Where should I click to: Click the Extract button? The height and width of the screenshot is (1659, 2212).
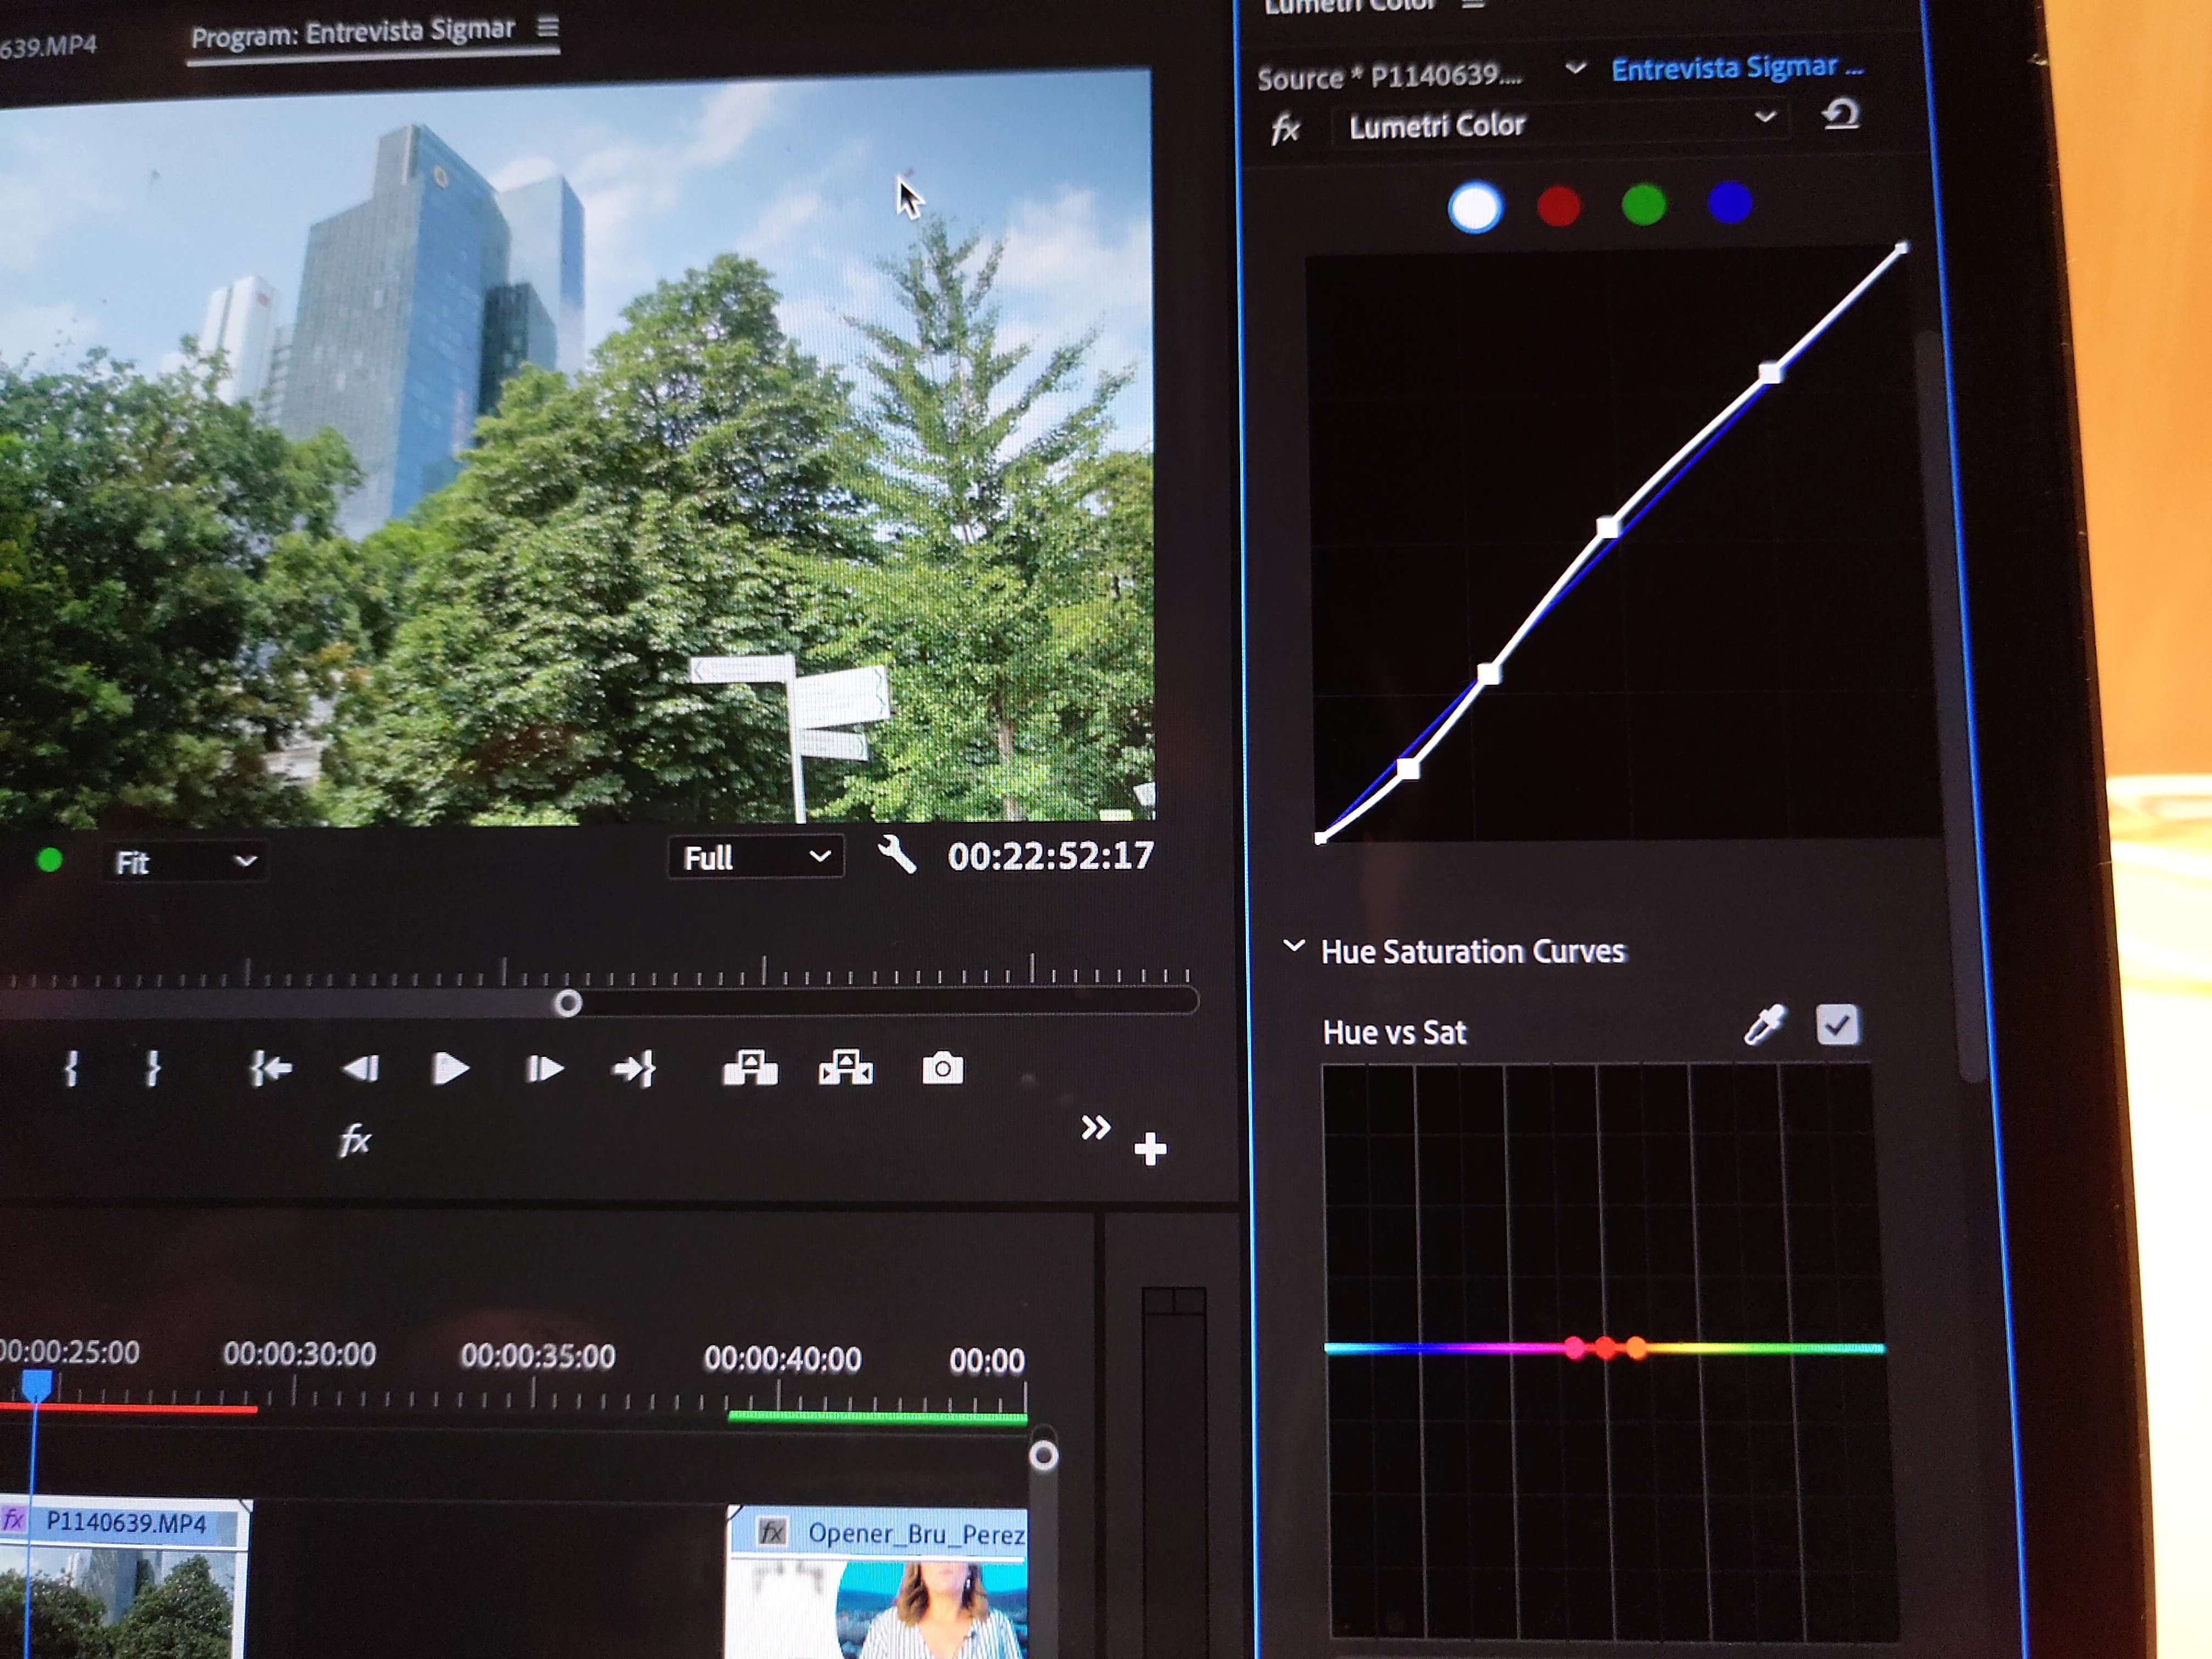846,1067
